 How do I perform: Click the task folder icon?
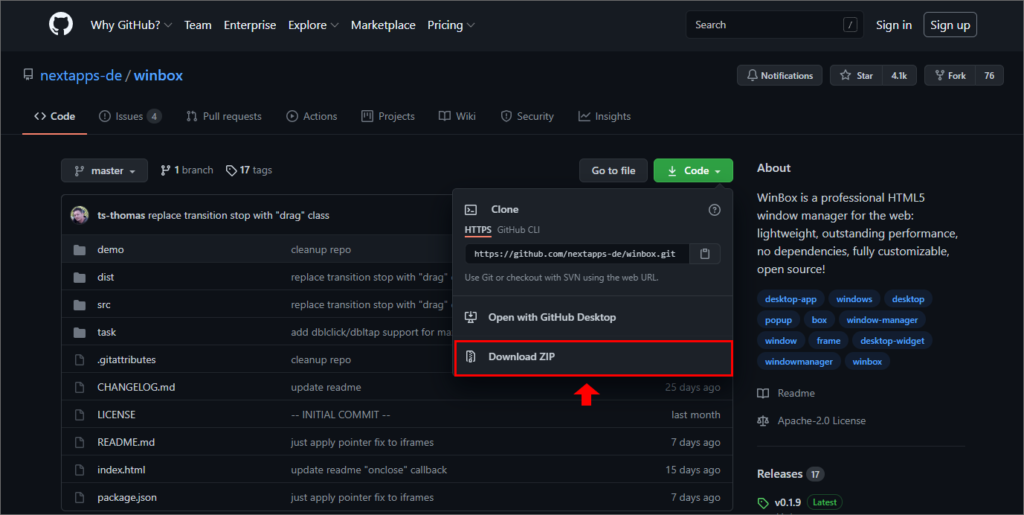pos(80,332)
